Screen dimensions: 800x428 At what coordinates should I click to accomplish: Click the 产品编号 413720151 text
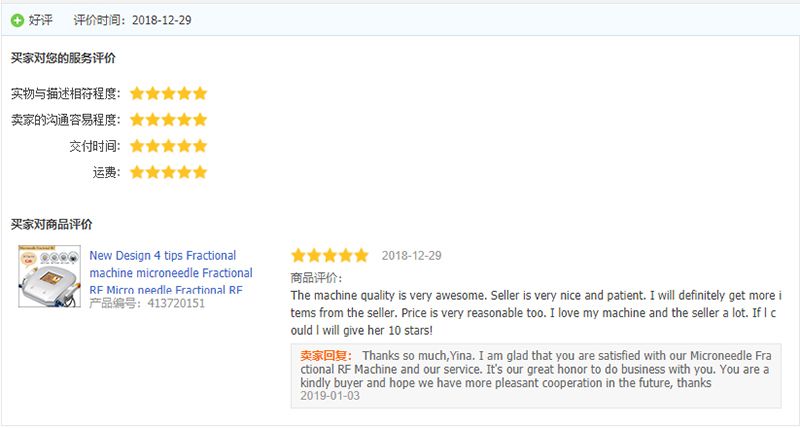(147, 304)
